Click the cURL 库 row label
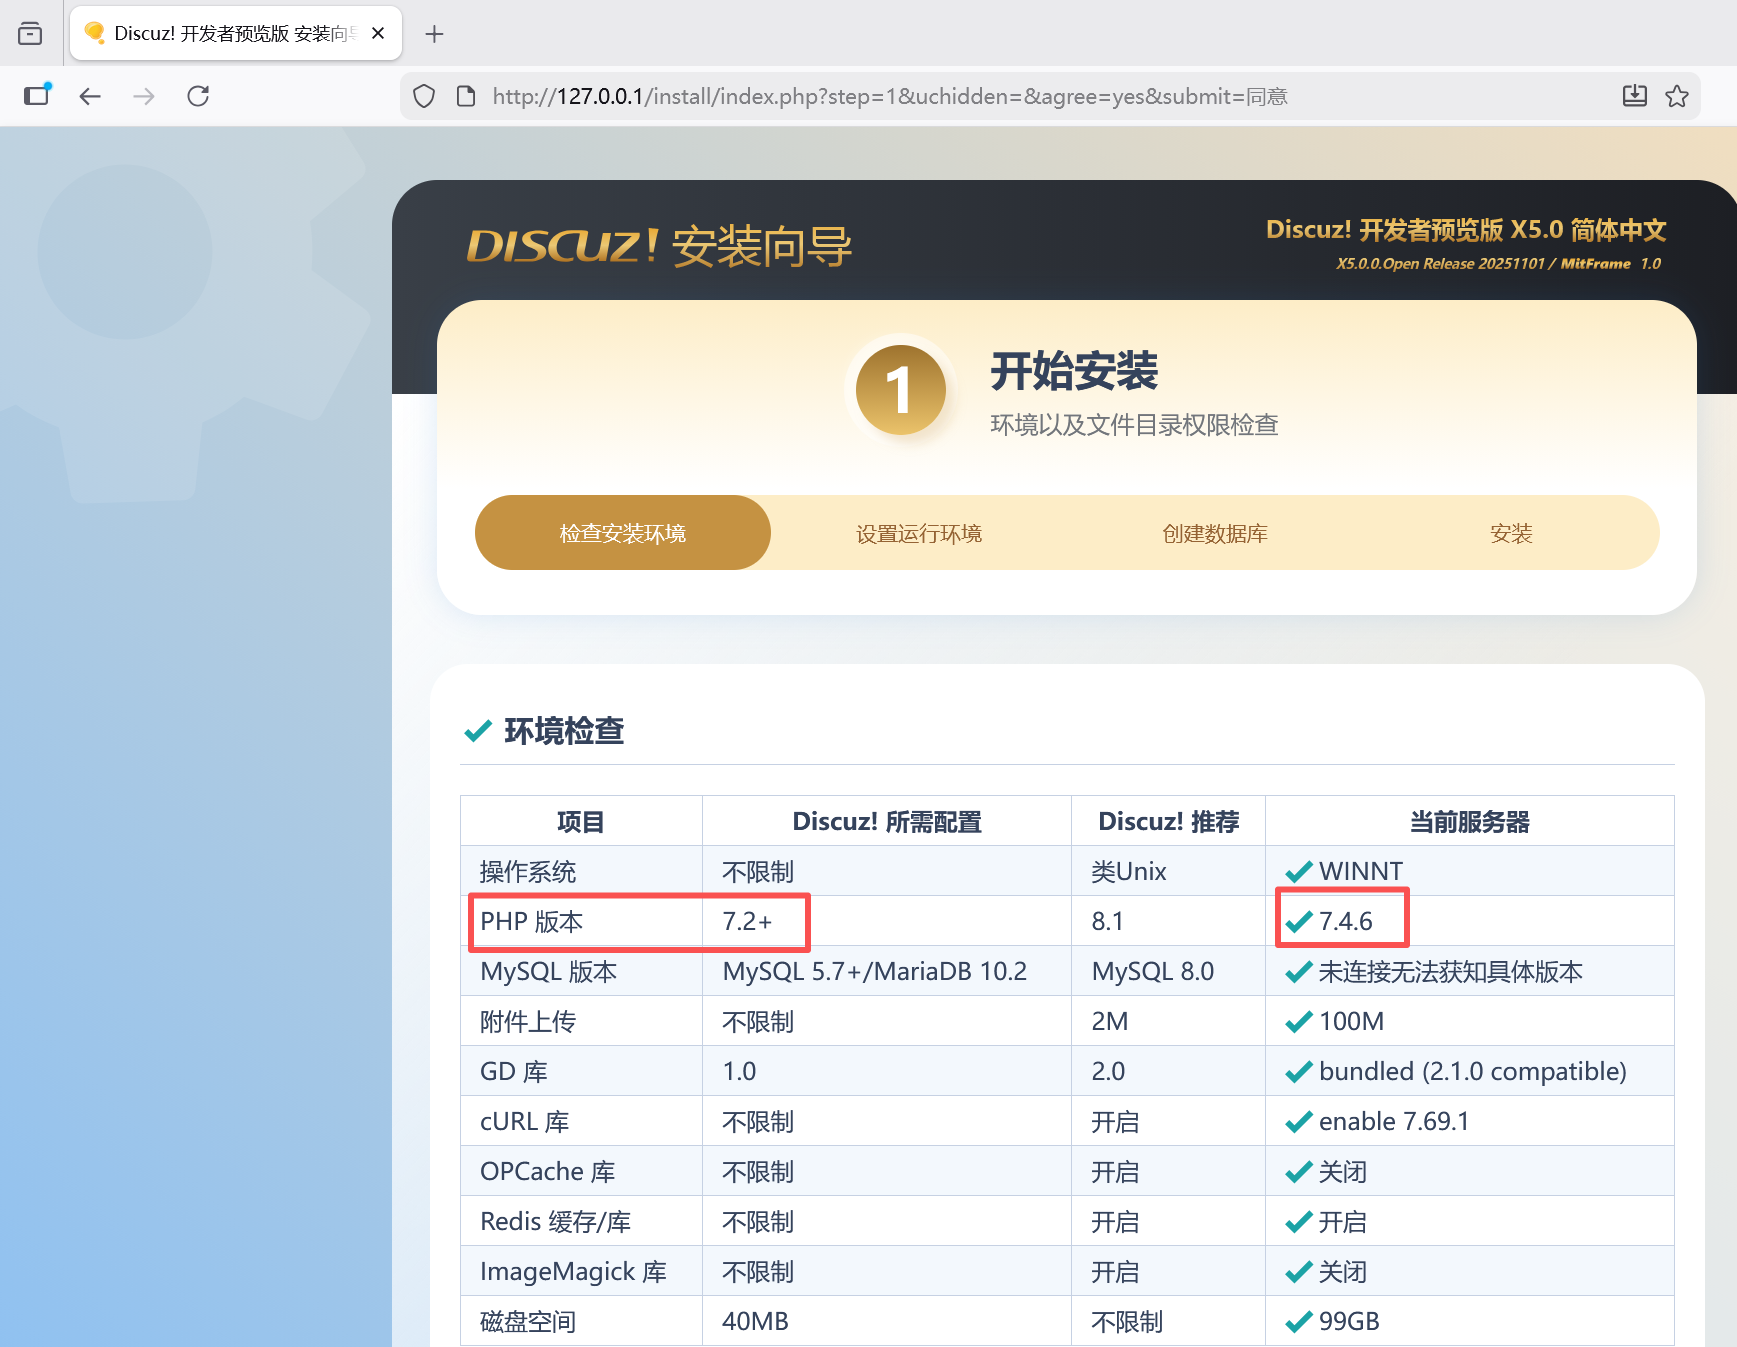 pyautogui.click(x=525, y=1121)
